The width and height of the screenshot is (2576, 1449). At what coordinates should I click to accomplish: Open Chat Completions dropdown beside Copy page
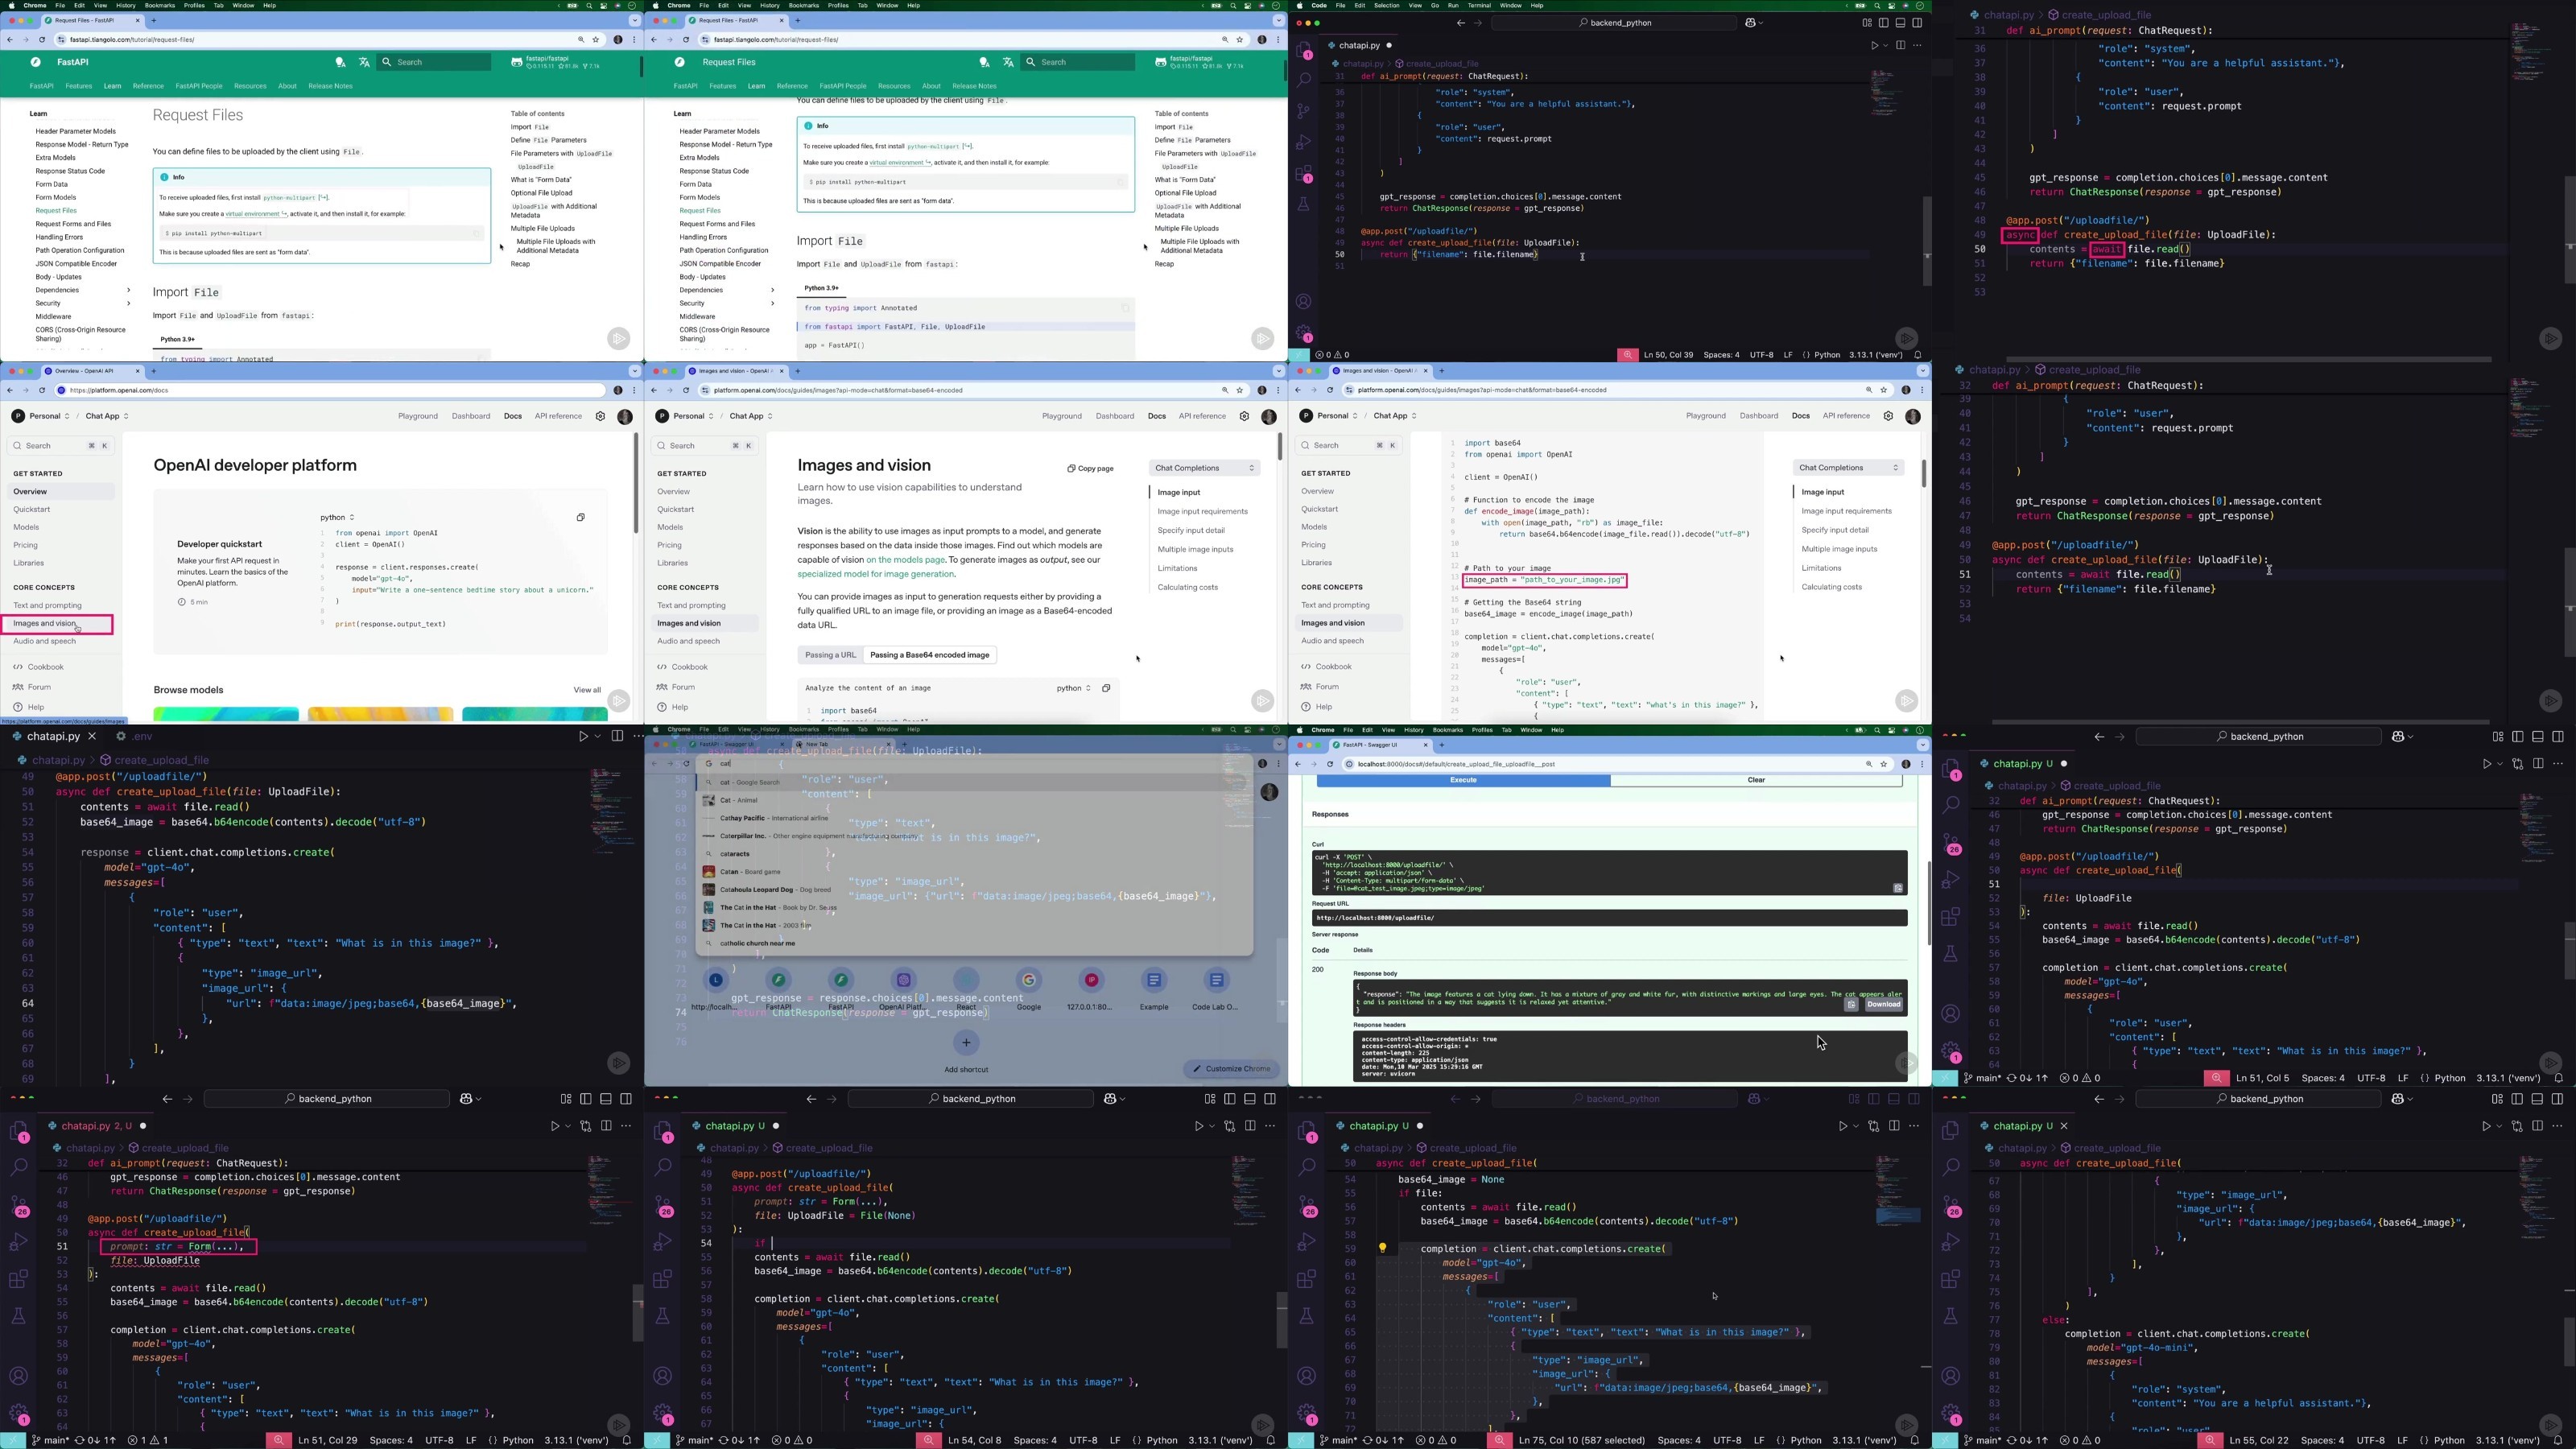(x=1204, y=468)
